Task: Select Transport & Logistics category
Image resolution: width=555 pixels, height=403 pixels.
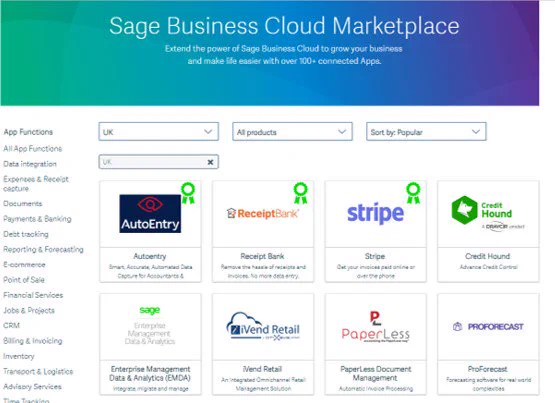Action: (x=38, y=371)
